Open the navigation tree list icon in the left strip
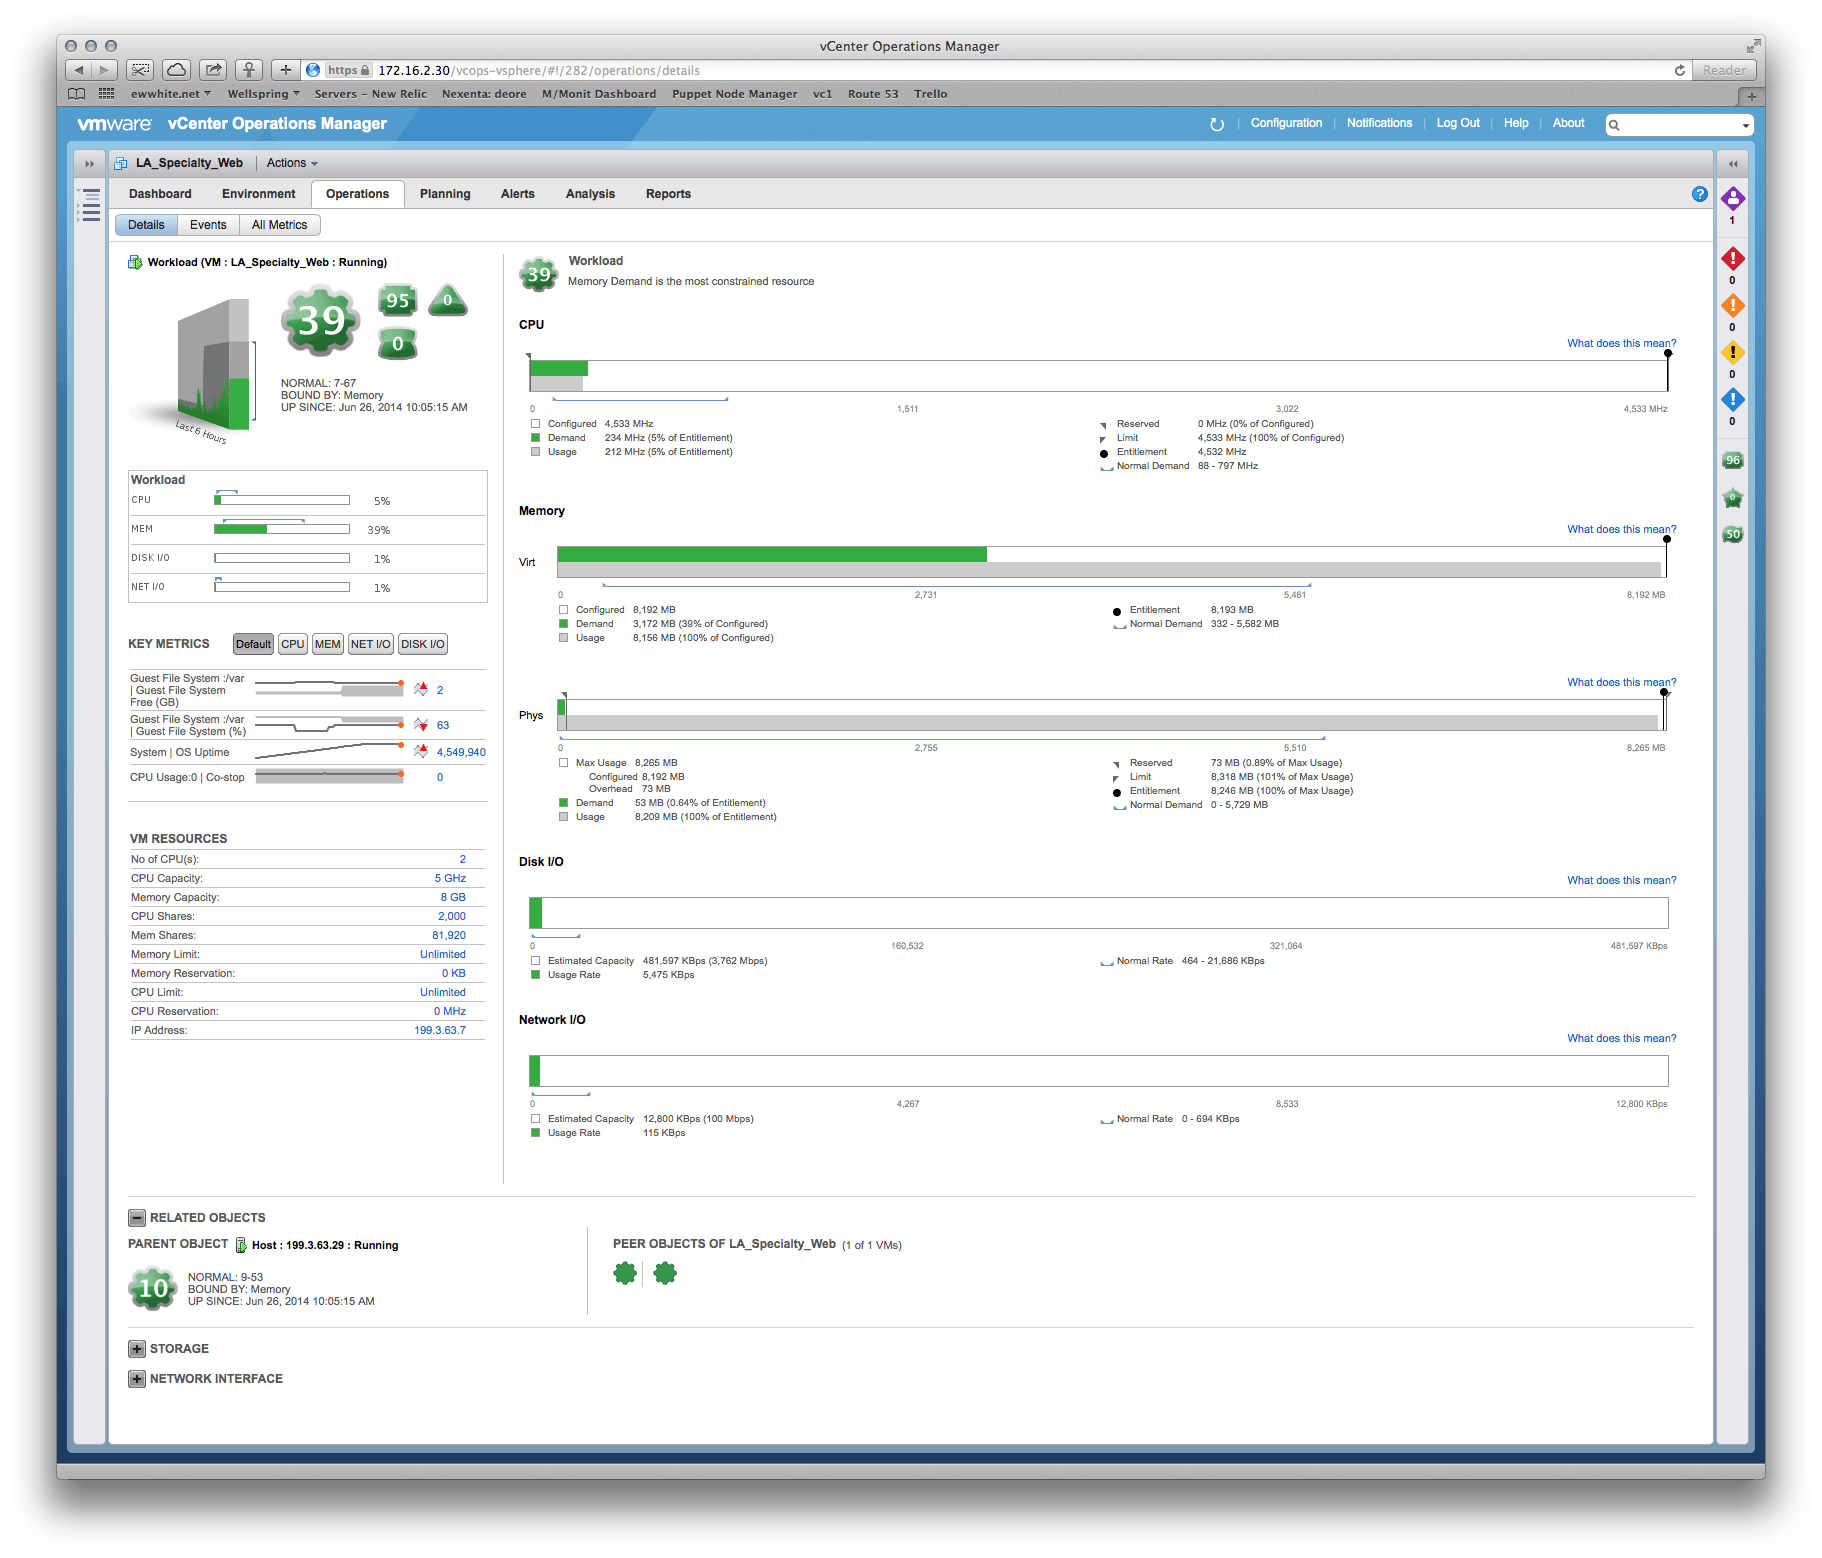The image size is (1822, 1558). click(91, 204)
